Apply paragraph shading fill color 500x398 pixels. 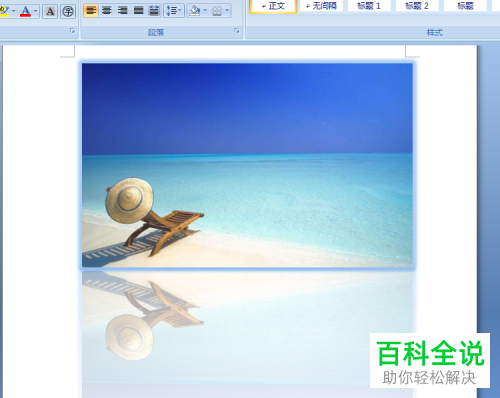pyautogui.click(x=194, y=11)
